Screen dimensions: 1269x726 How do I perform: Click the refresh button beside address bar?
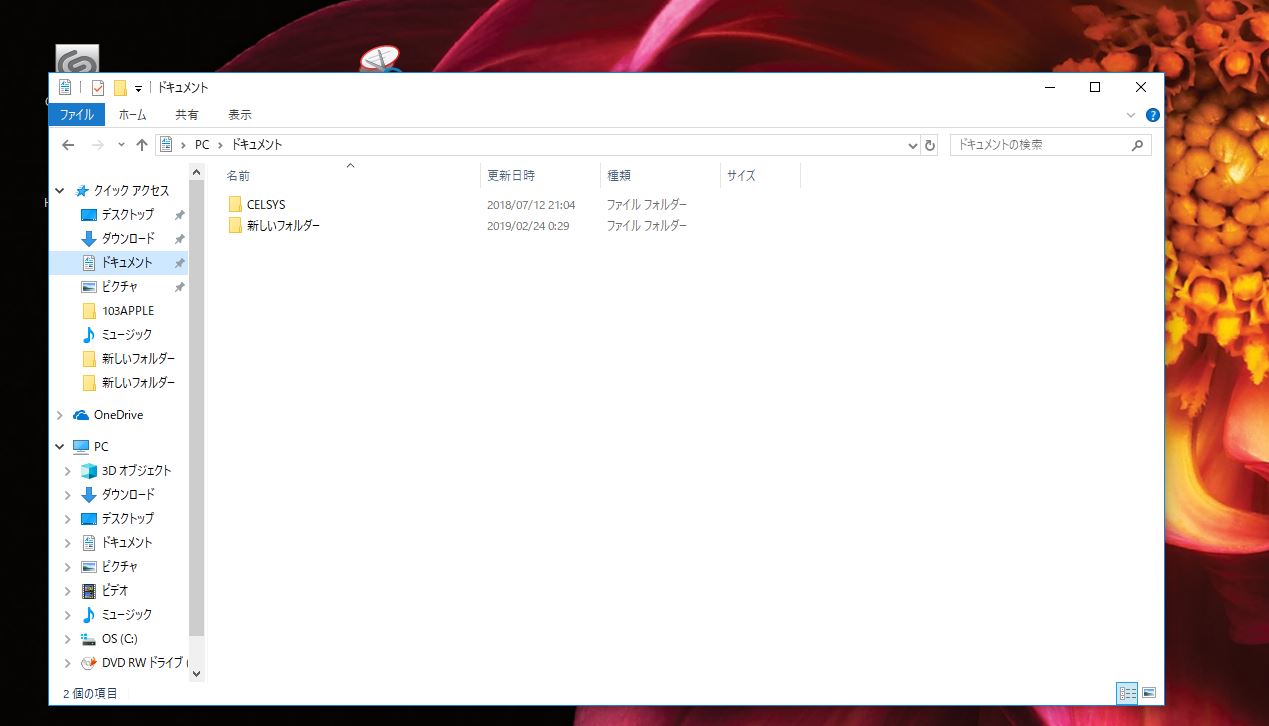[x=930, y=145]
